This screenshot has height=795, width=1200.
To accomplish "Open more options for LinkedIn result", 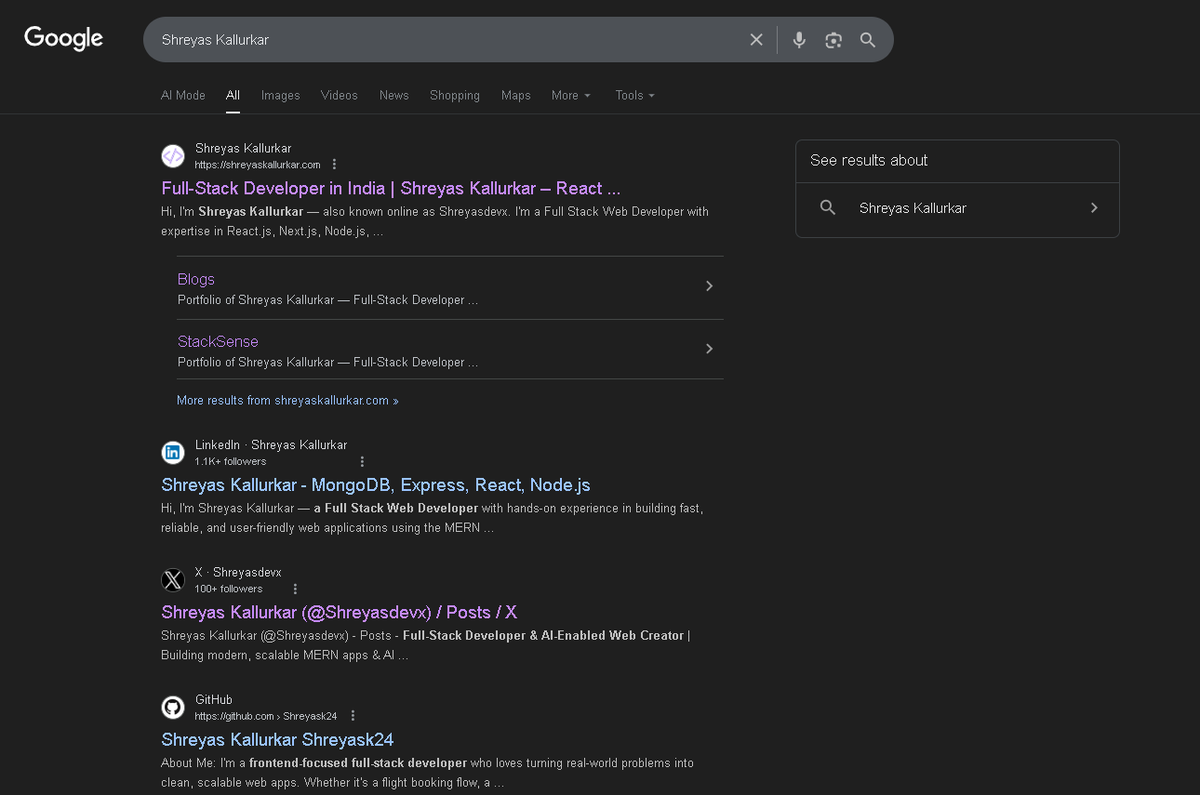I will point(362,462).
